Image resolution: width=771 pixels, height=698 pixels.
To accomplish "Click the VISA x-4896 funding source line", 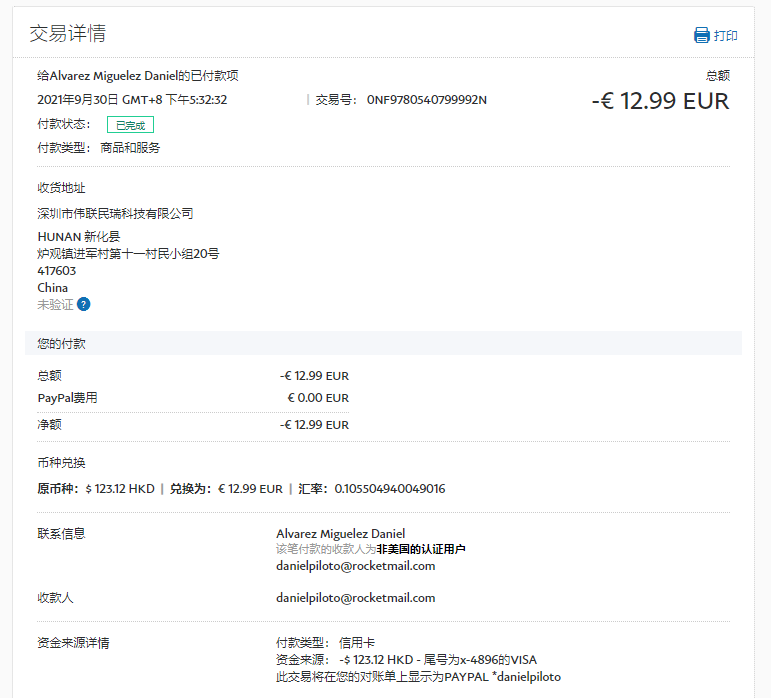I will [406, 659].
